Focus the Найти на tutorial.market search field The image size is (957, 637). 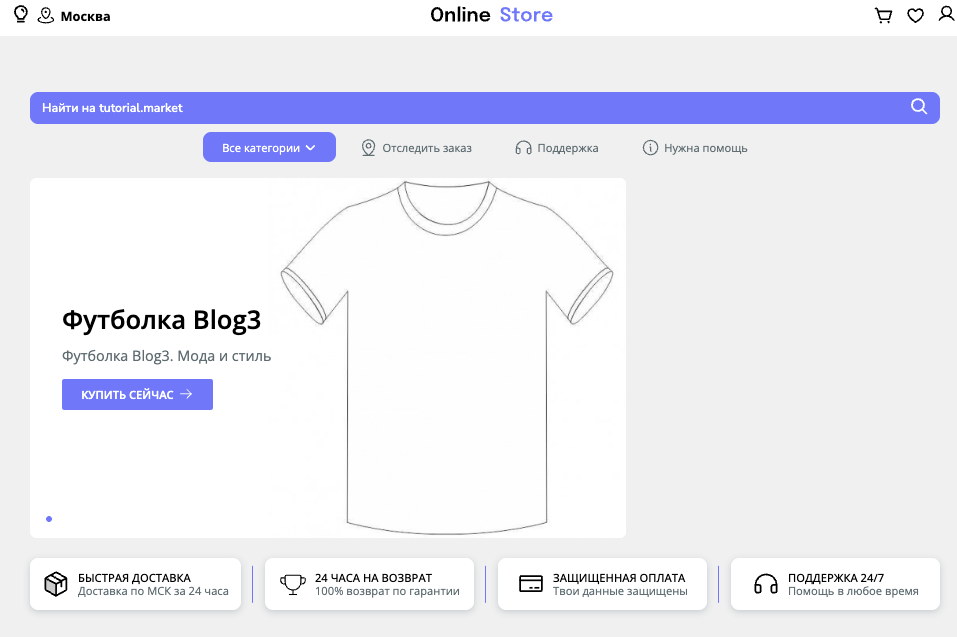pyautogui.click(x=460, y=107)
